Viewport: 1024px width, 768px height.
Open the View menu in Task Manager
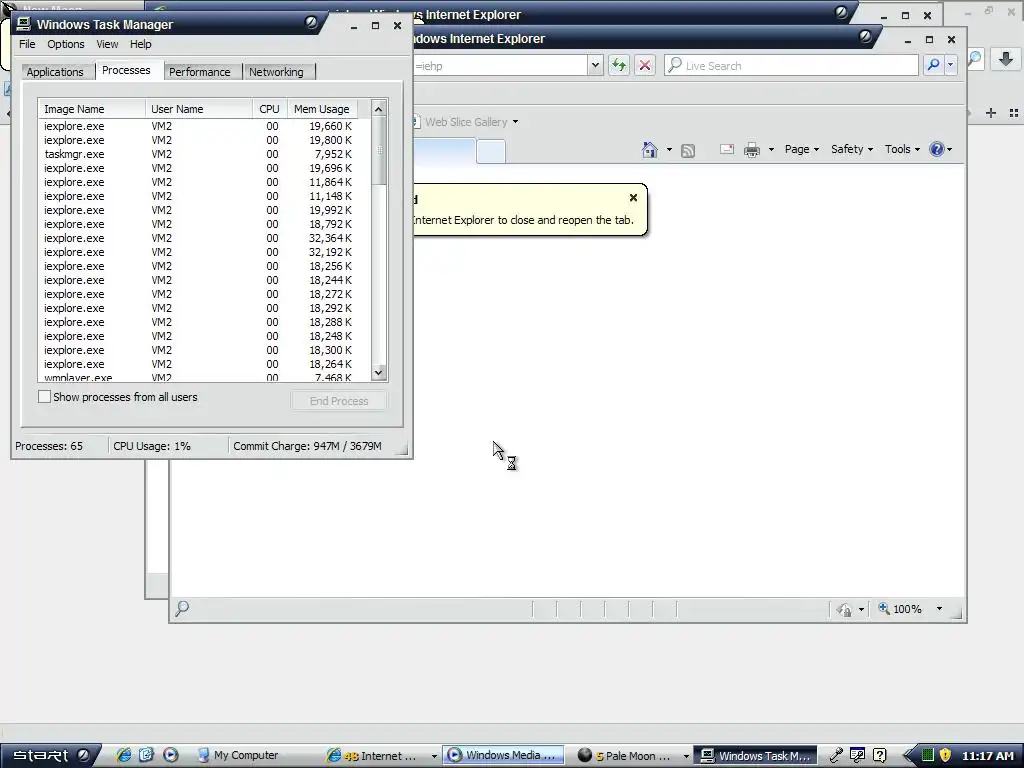108,44
